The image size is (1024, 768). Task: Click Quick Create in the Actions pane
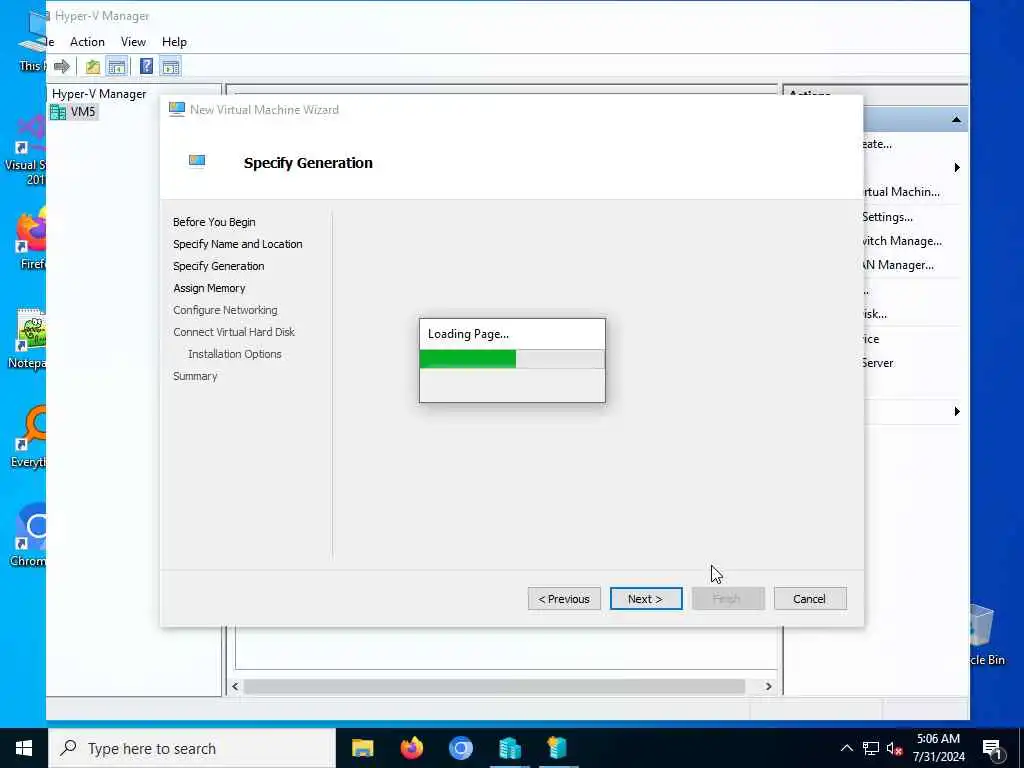coord(877,144)
